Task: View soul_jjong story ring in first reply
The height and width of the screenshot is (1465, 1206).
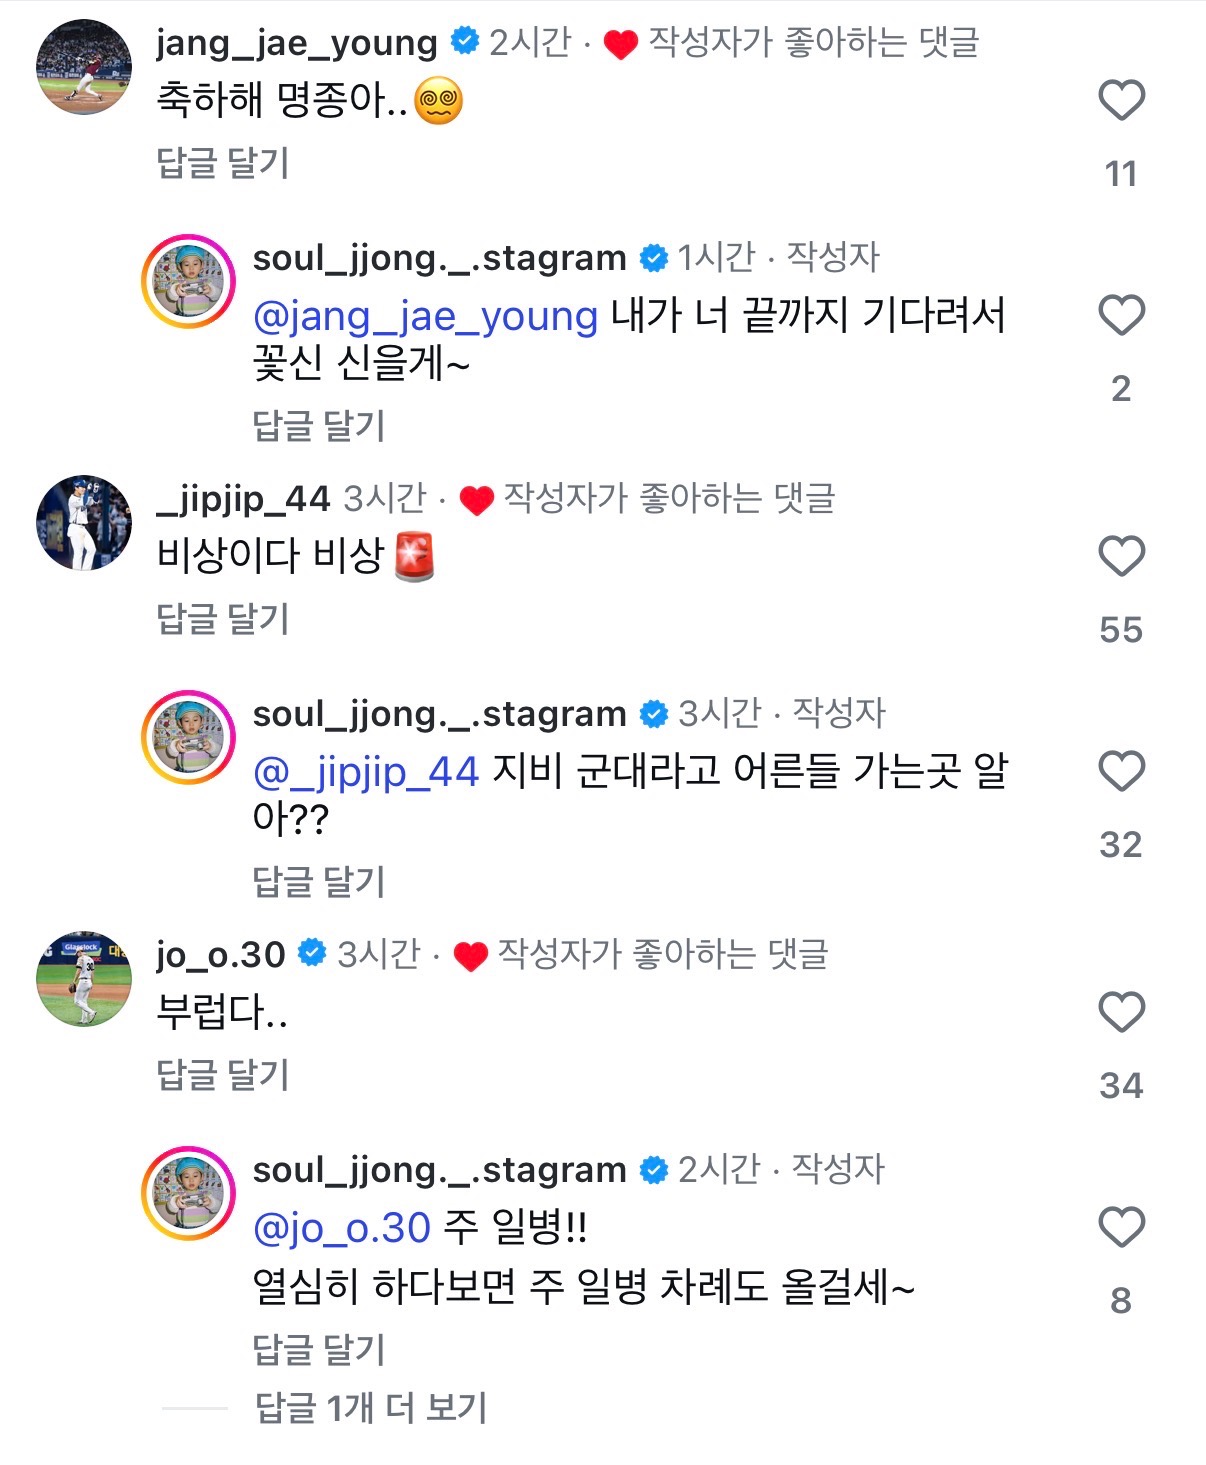Action: (189, 282)
